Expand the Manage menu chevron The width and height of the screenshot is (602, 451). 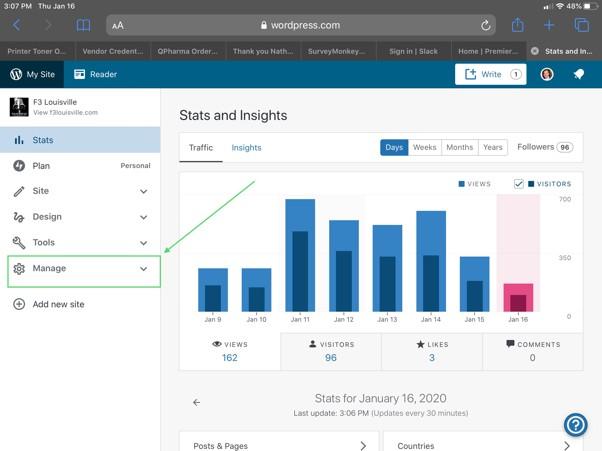(143, 269)
